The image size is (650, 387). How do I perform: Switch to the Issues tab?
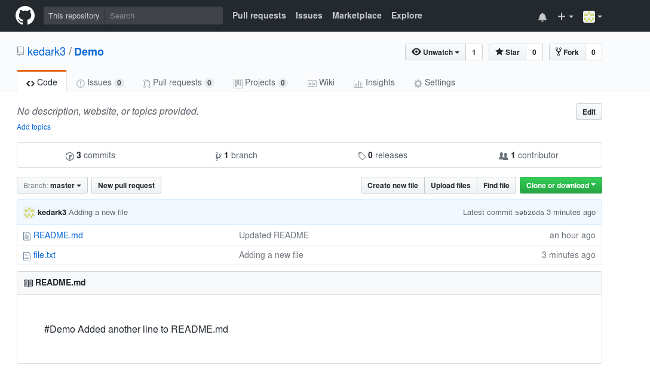click(99, 82)
